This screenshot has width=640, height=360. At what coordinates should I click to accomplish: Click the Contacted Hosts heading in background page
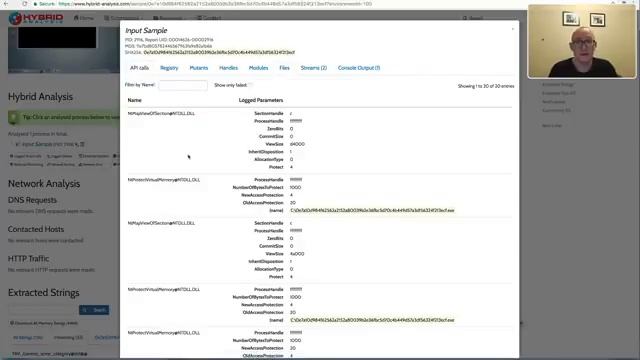click(36, 229)
